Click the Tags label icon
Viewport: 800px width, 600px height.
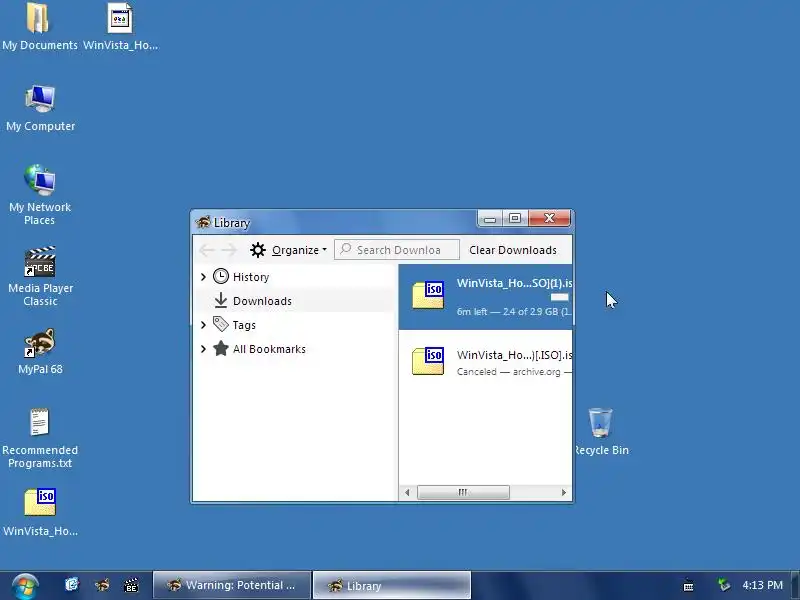coord(220,324)
